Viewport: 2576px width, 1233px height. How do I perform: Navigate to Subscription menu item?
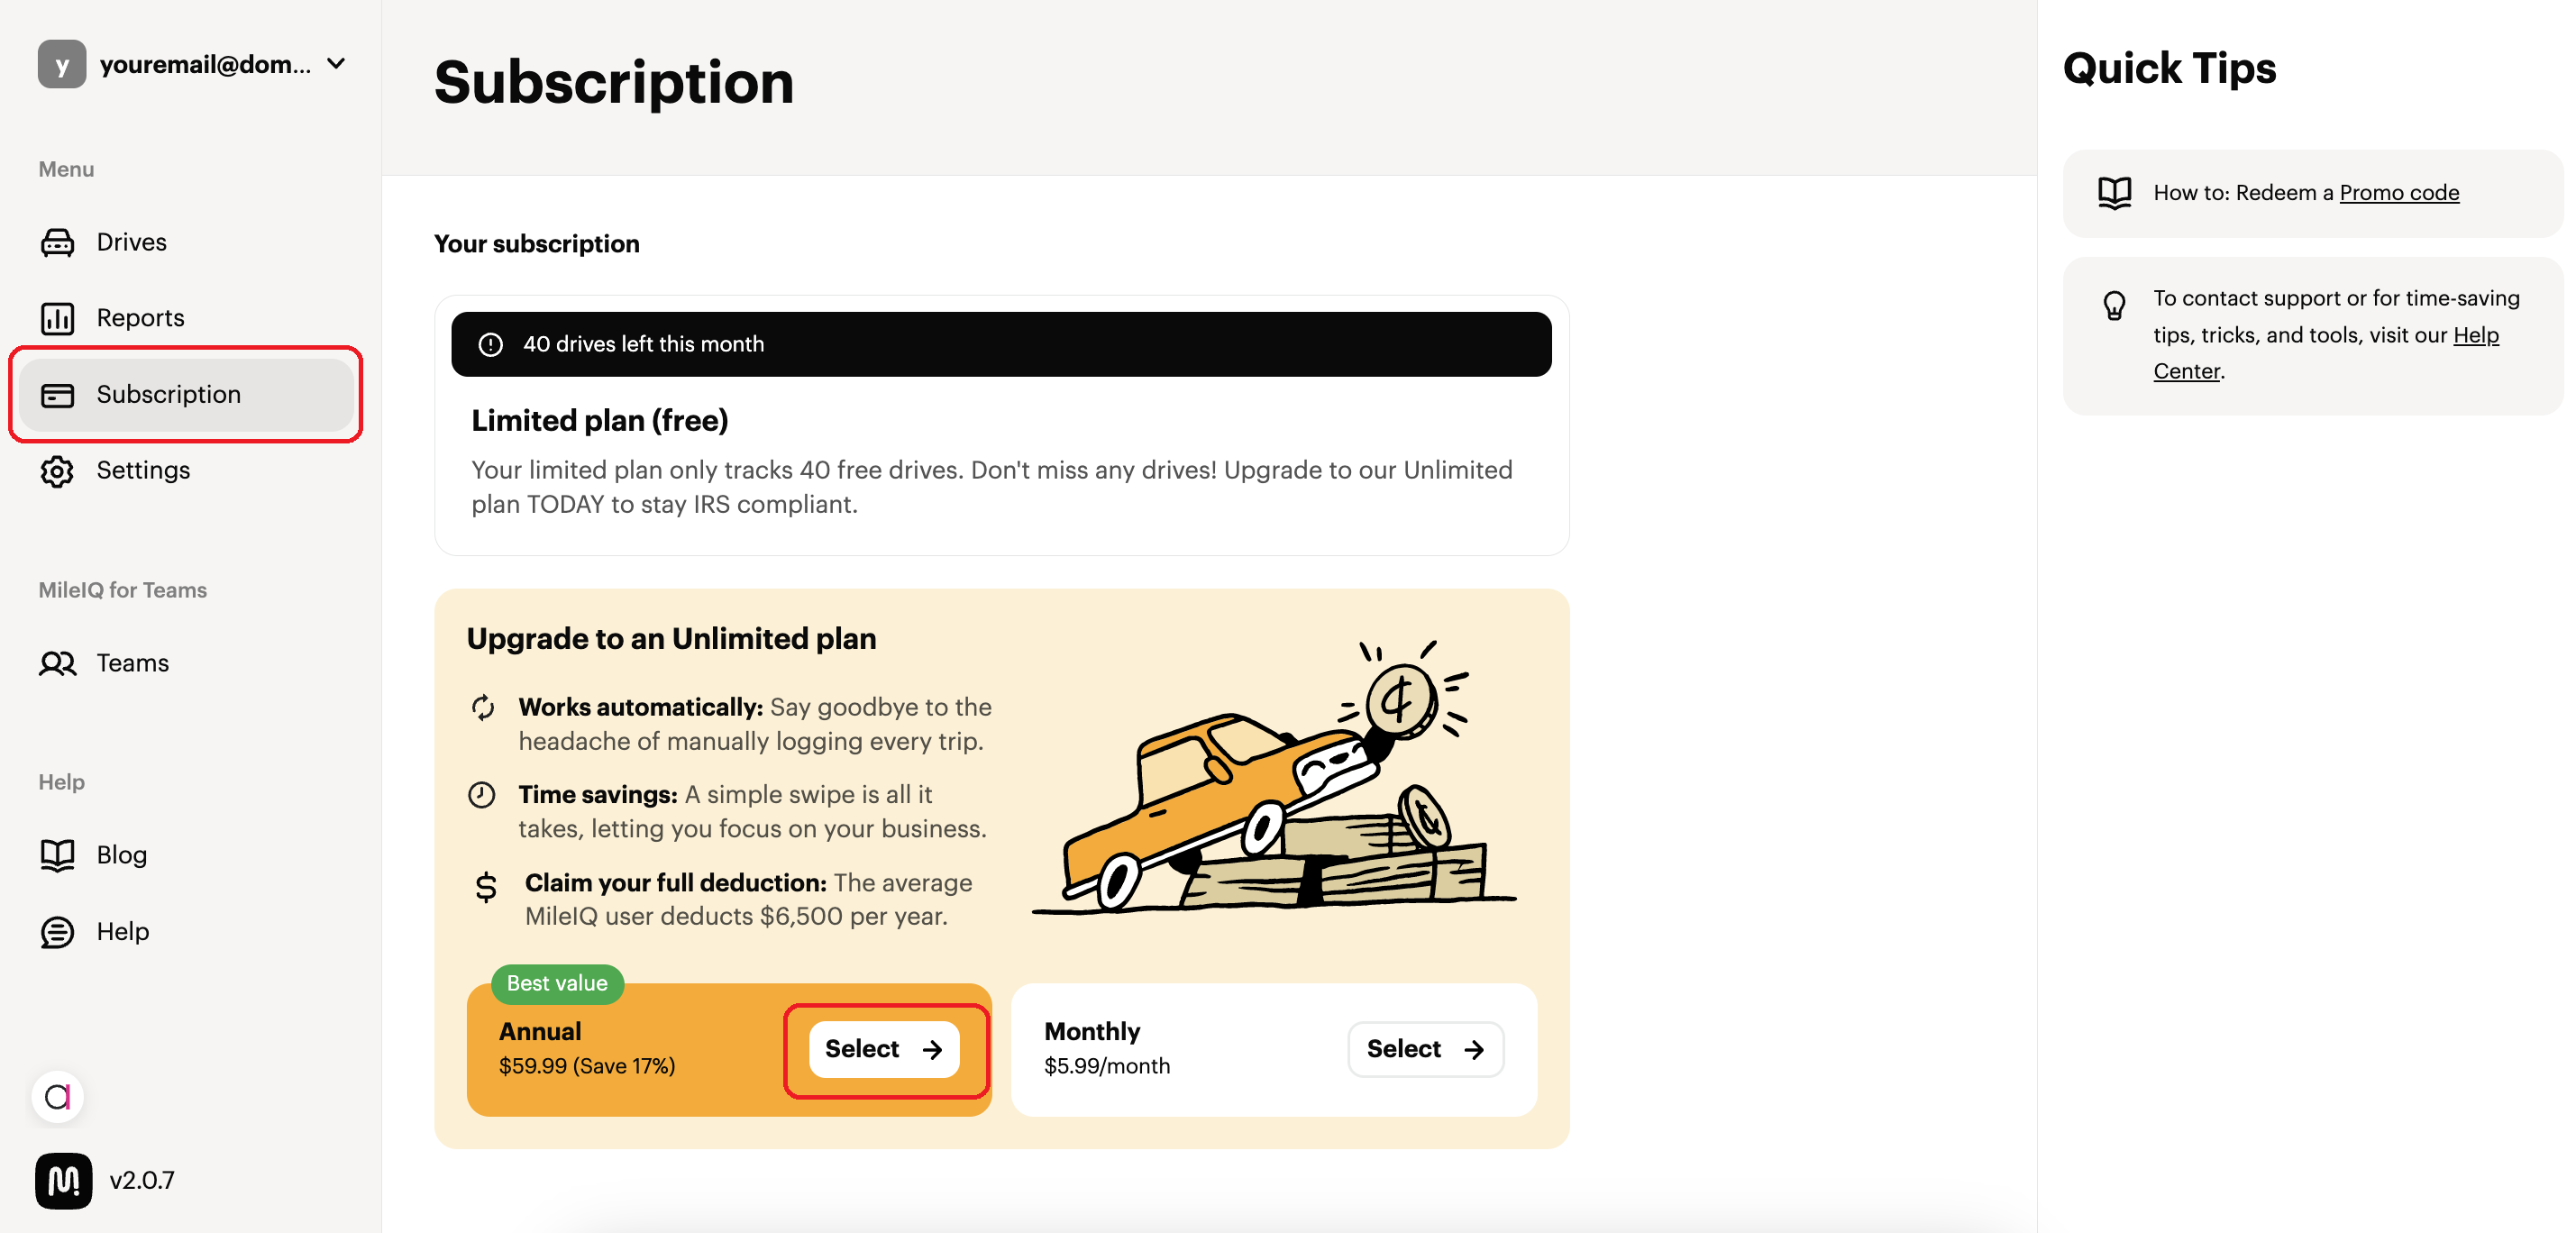click(x=168, y=392)
